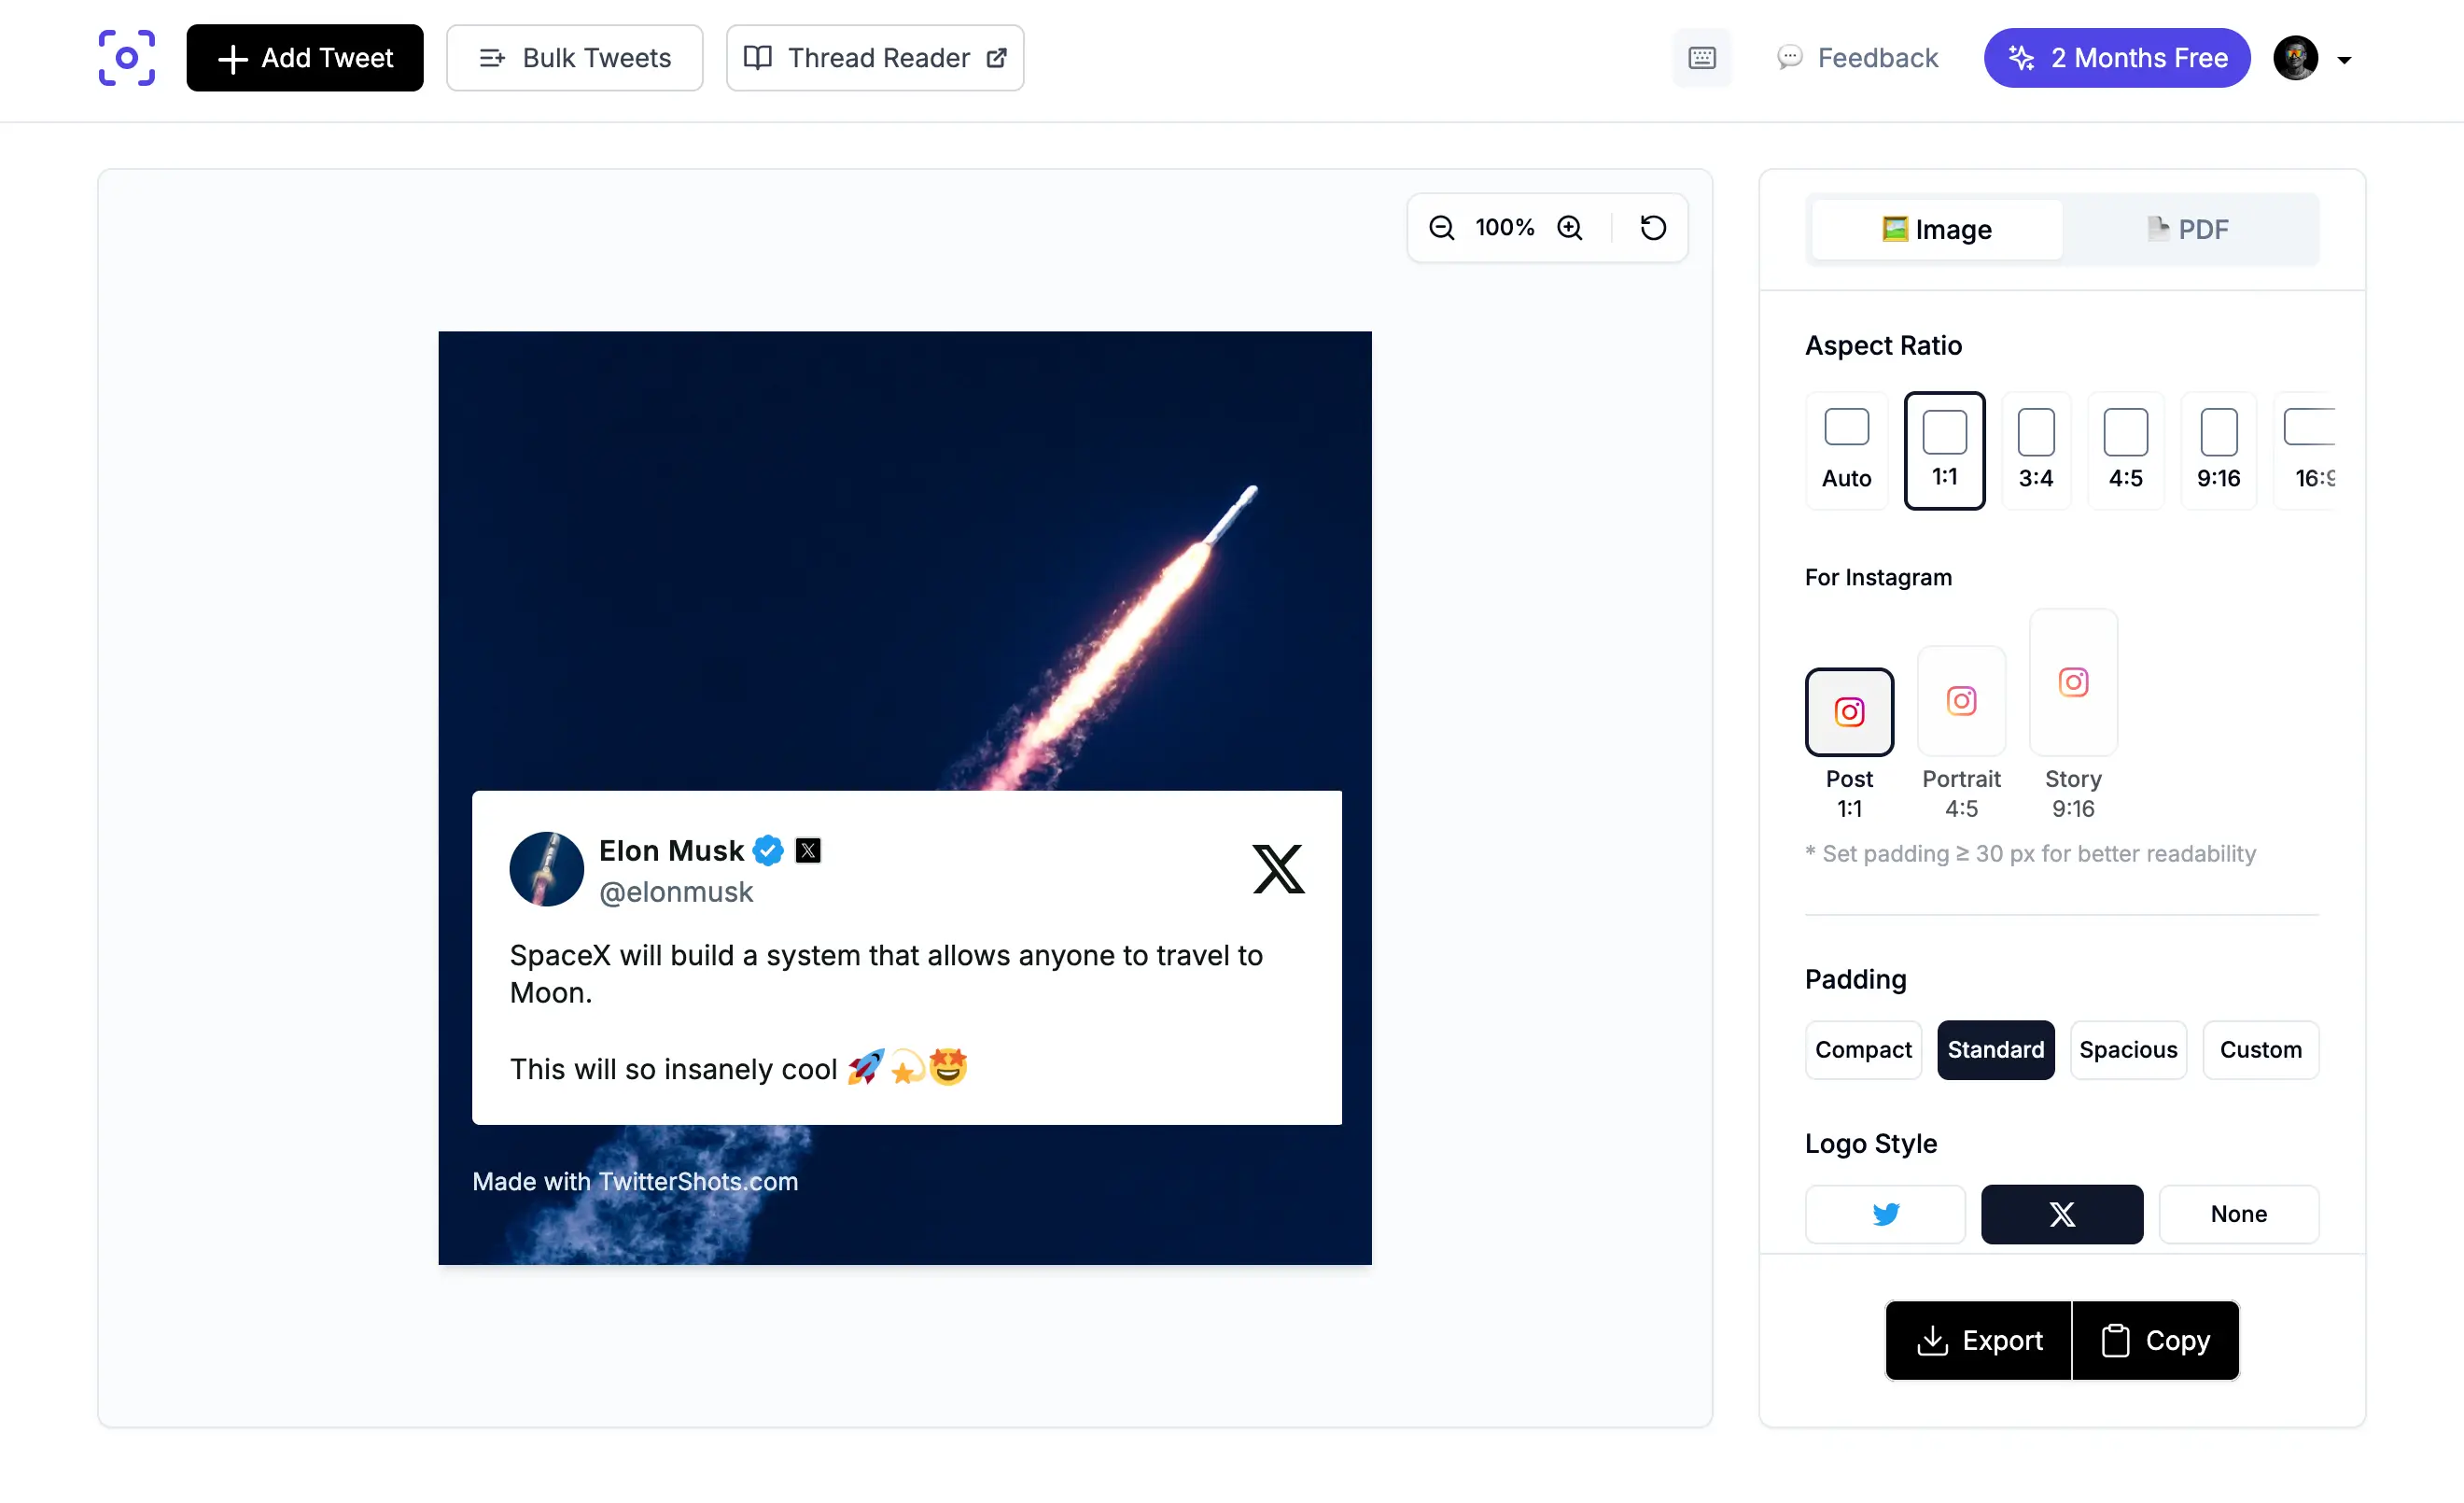Click the zoom in magnifier icon
2464x1503 pixels.
1570,227
